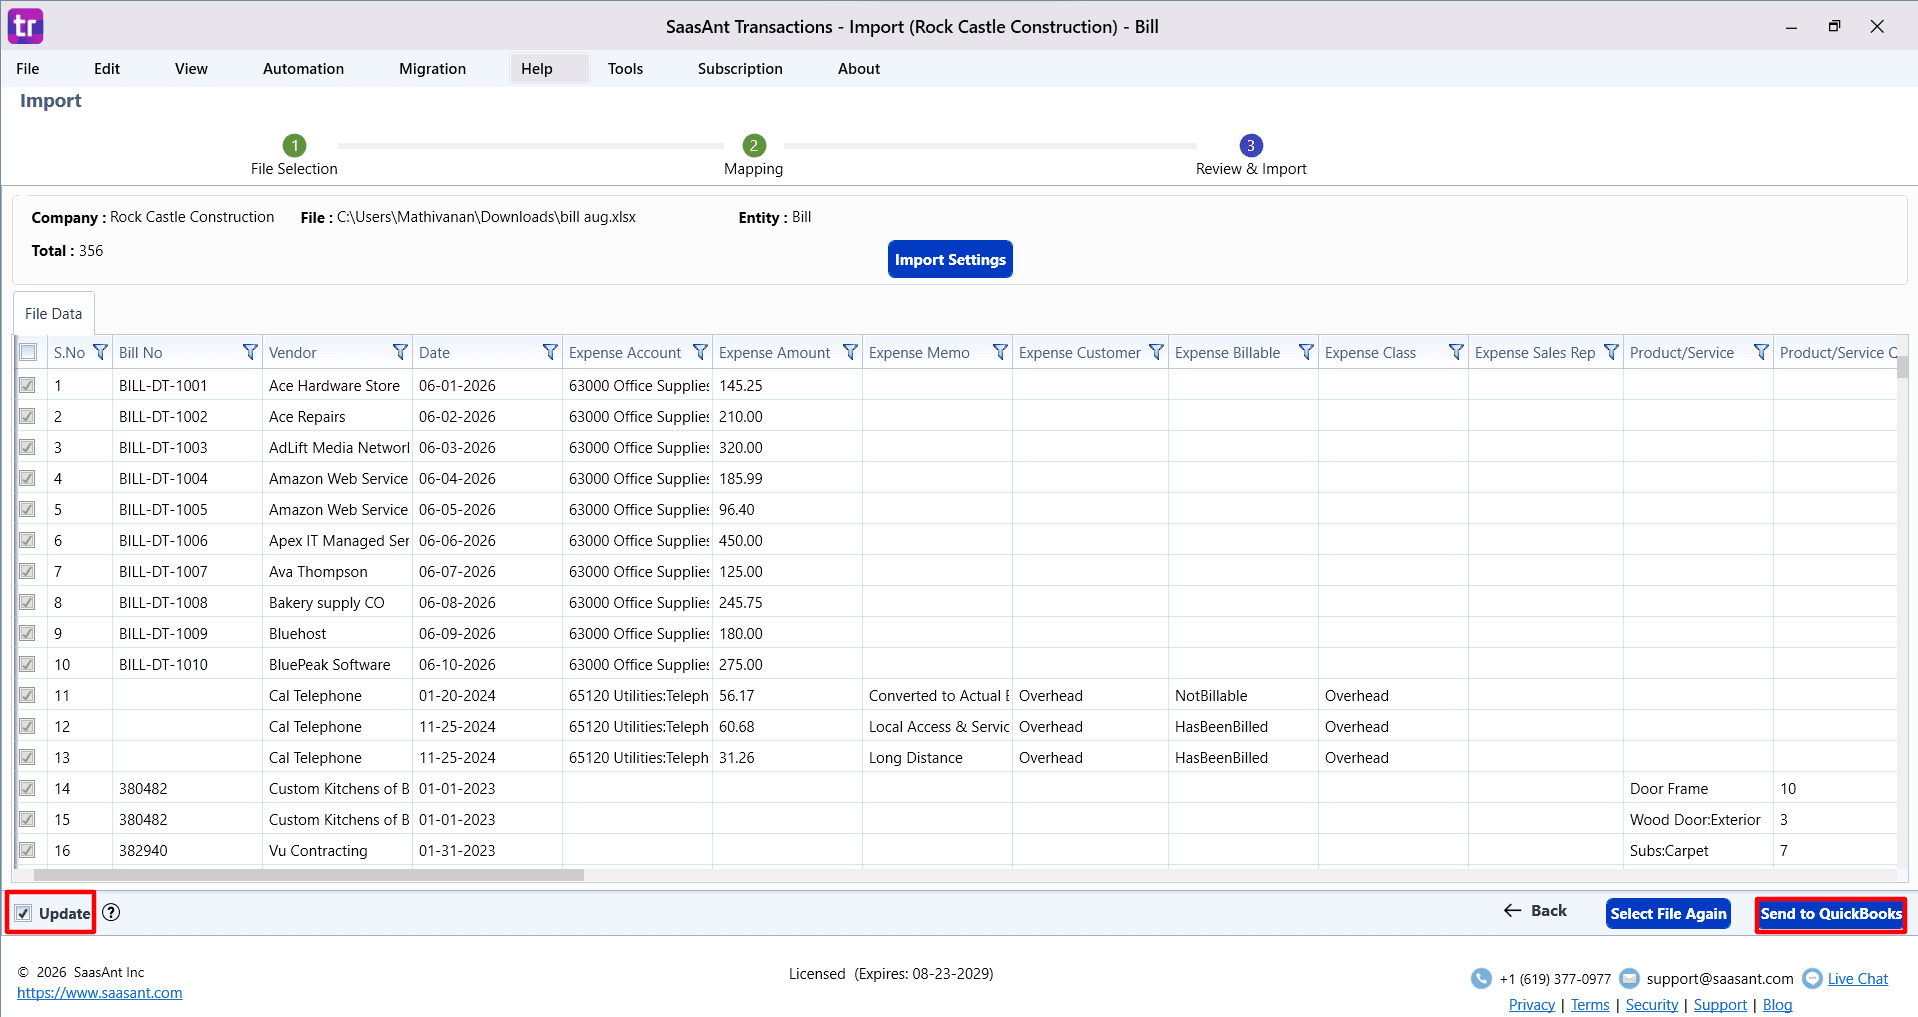
Task: Uncheck row 2 BILL-DT-1002 checkbox
Action: (28, 416)
